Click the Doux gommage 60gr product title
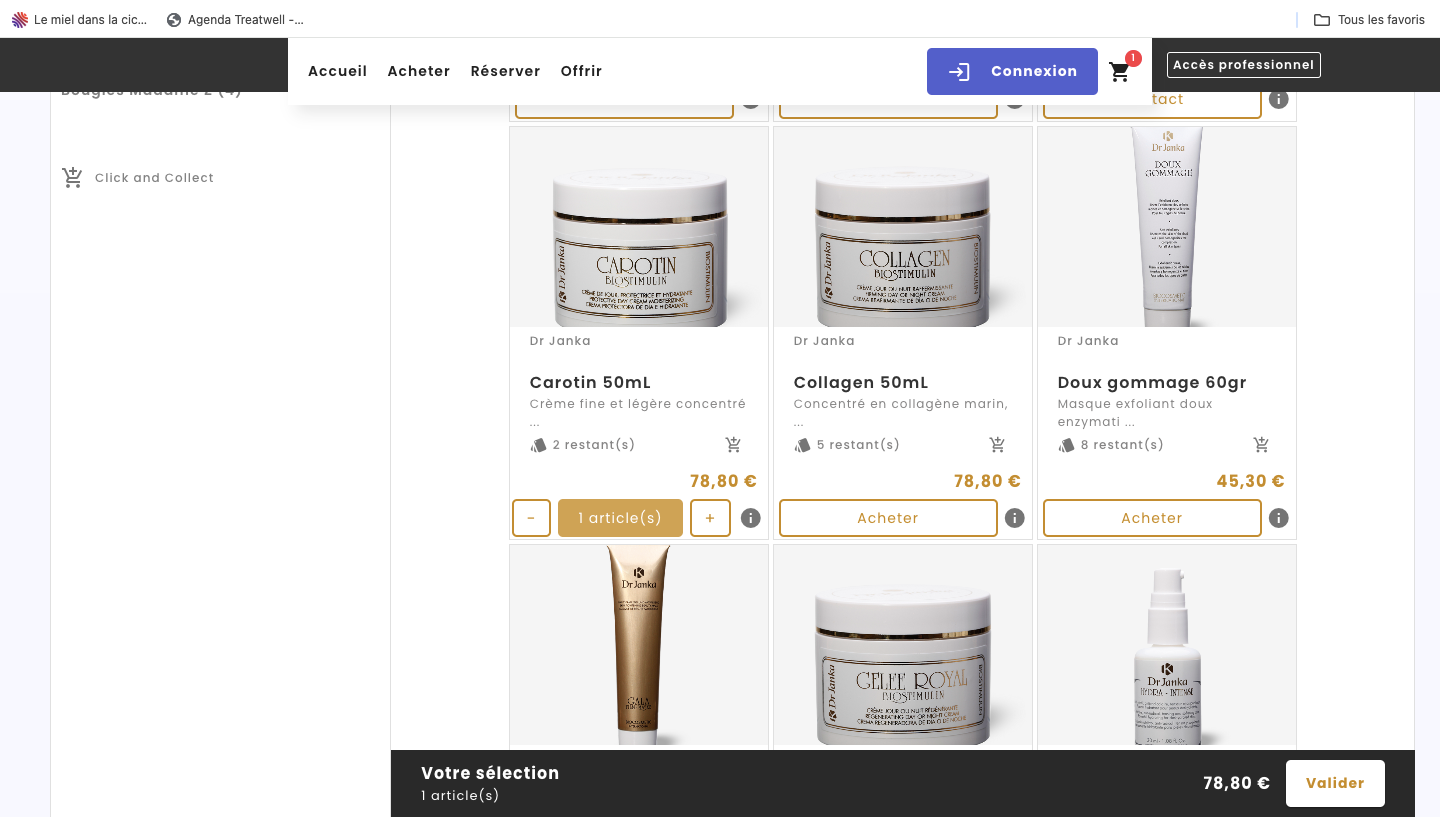This screenshot has width=1440, height=817. [1152, 383]
